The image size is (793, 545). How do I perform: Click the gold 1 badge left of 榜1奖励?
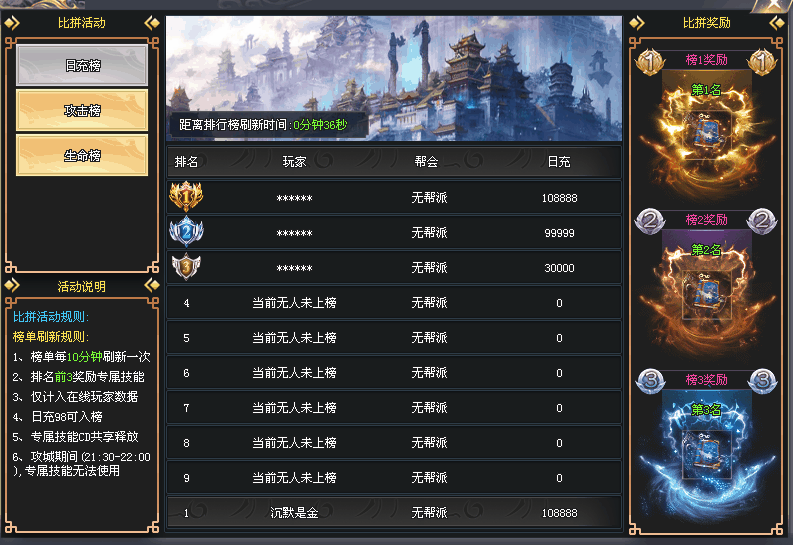(x=650, y=62)
